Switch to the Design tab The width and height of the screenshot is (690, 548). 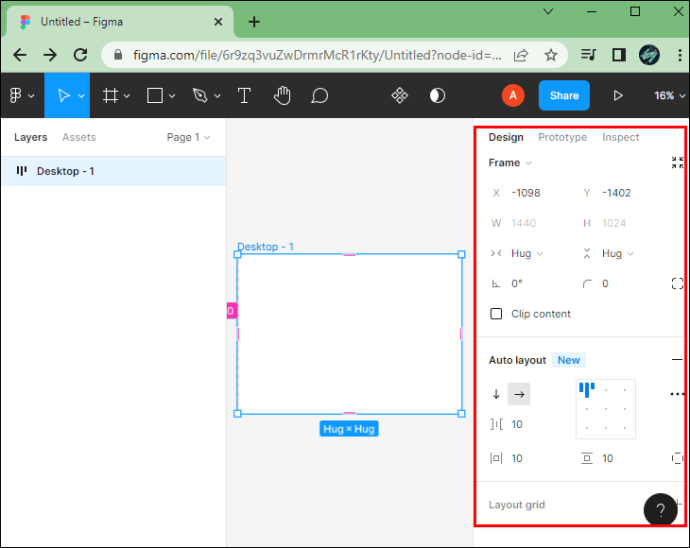pyautogui.click(x=506, y=137)
